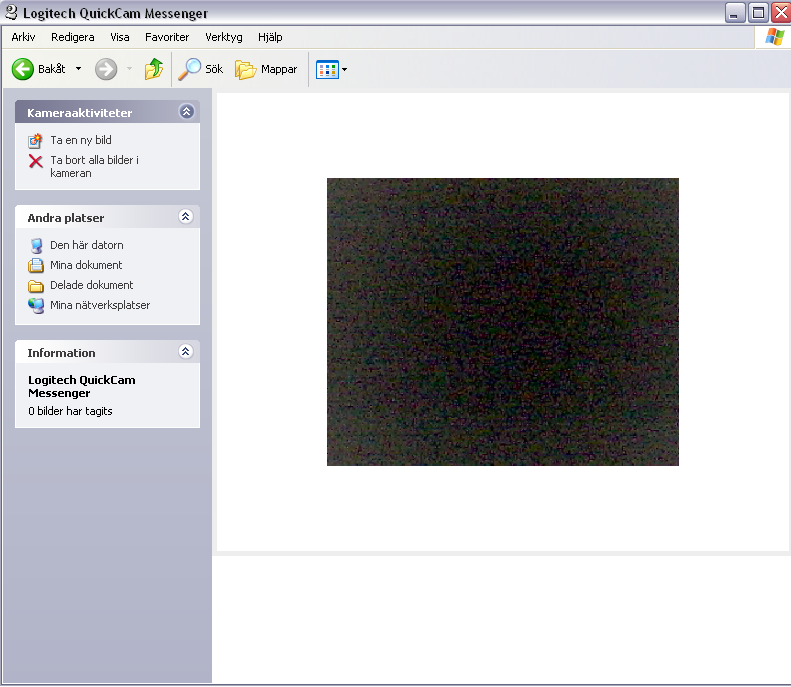Click the red X delete pictures icon
Viewport: 791px width, 687px height.
(36, 161)
